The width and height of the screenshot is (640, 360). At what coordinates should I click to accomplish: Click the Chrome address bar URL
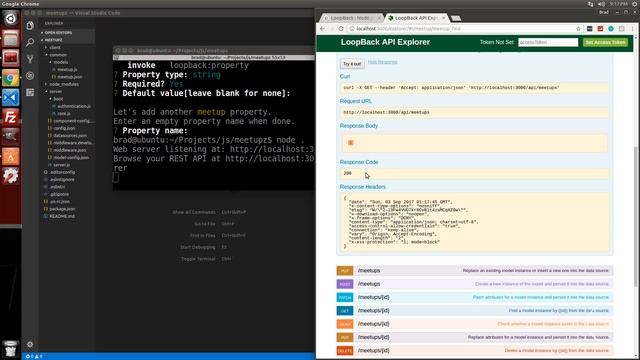point(408,29)
